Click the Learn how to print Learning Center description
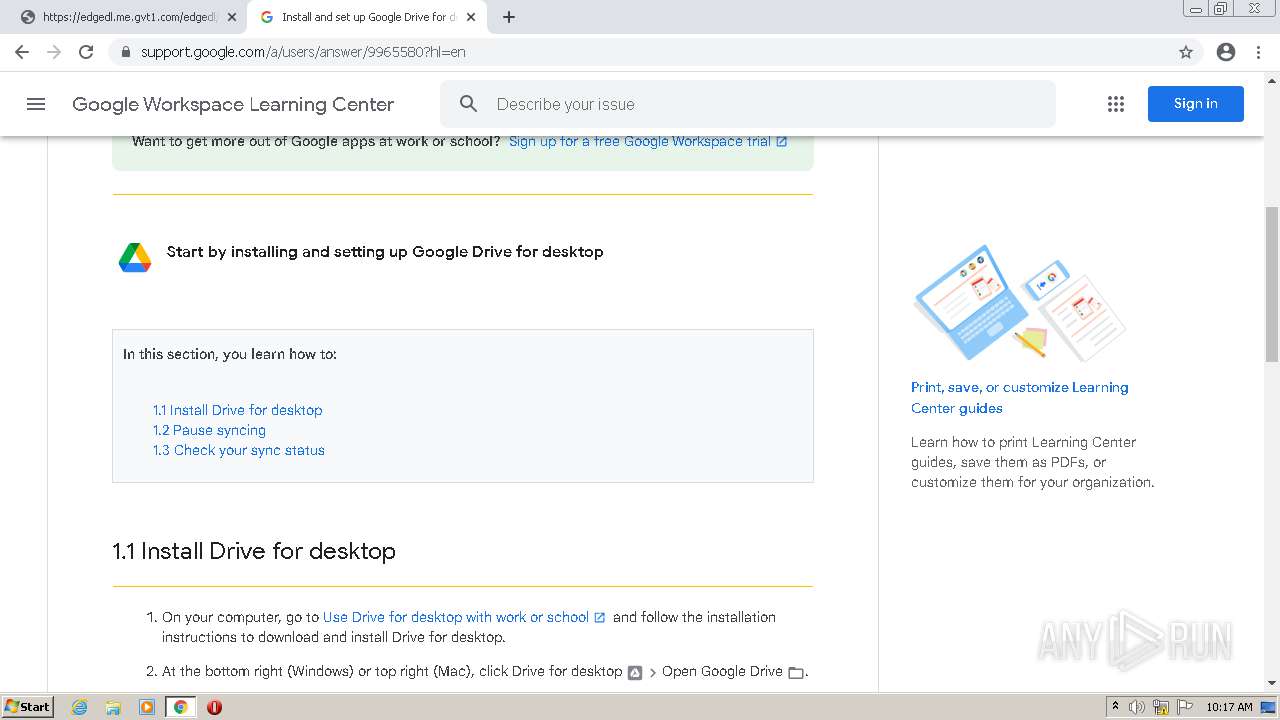The height and width of the screenshot is (720, 1280). tap(1033, 462)
